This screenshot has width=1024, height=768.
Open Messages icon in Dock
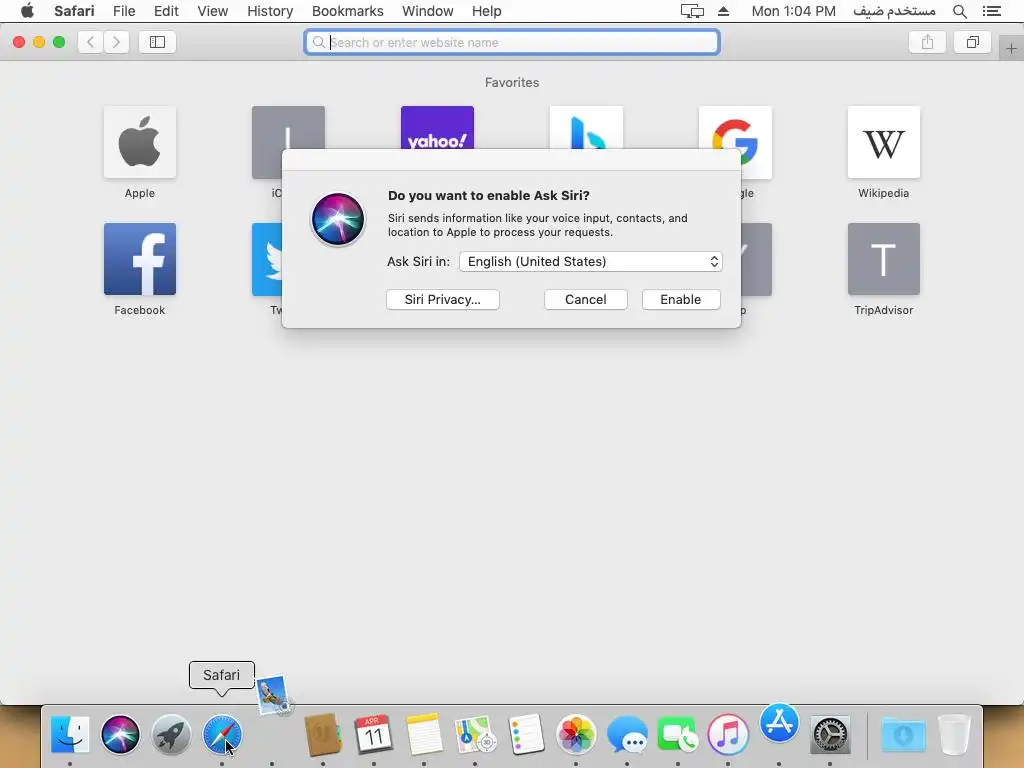627,734
